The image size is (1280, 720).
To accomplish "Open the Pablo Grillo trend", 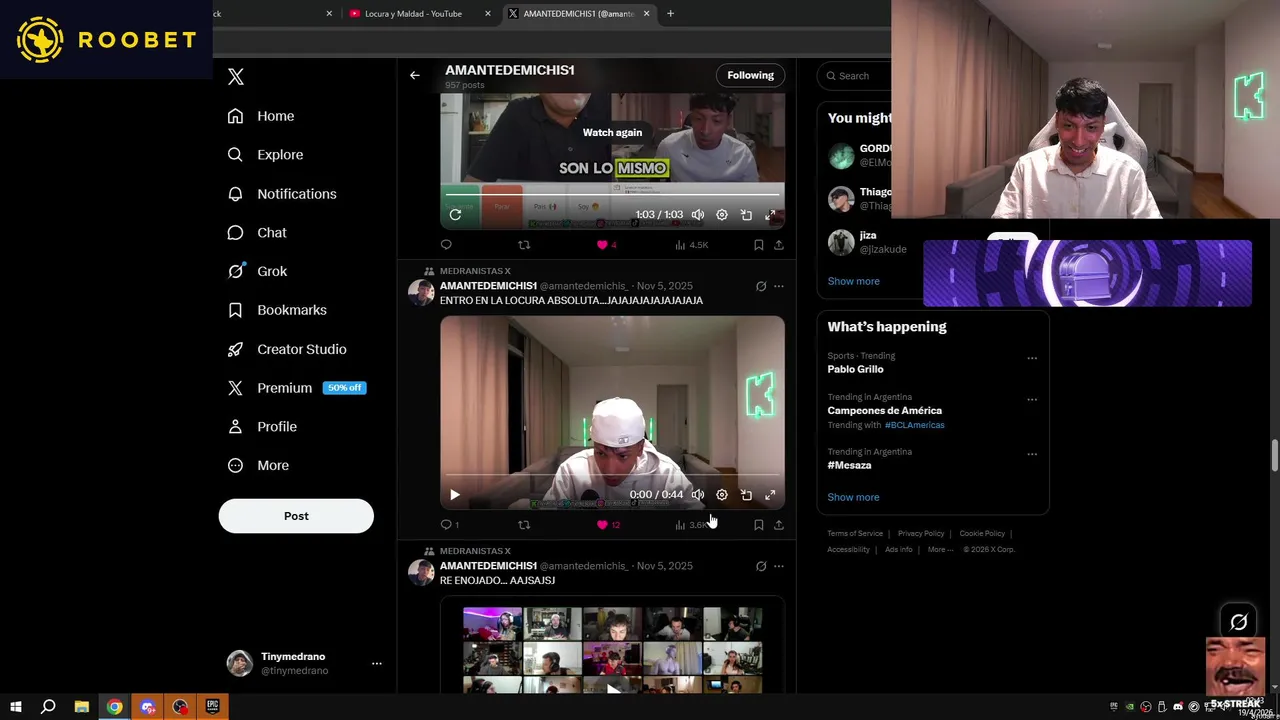I will coord(855,369).
